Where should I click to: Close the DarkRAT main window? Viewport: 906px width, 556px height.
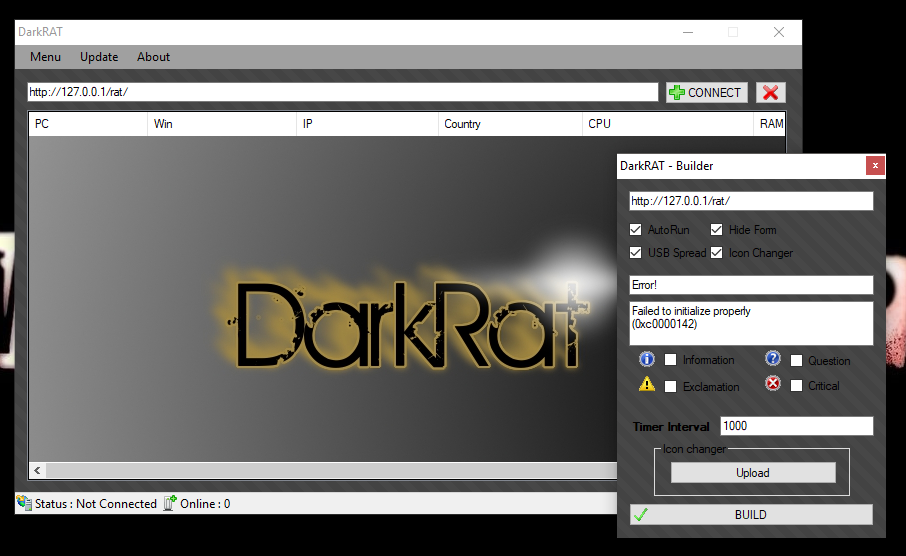pyautogui.click(x=779, y=32)
